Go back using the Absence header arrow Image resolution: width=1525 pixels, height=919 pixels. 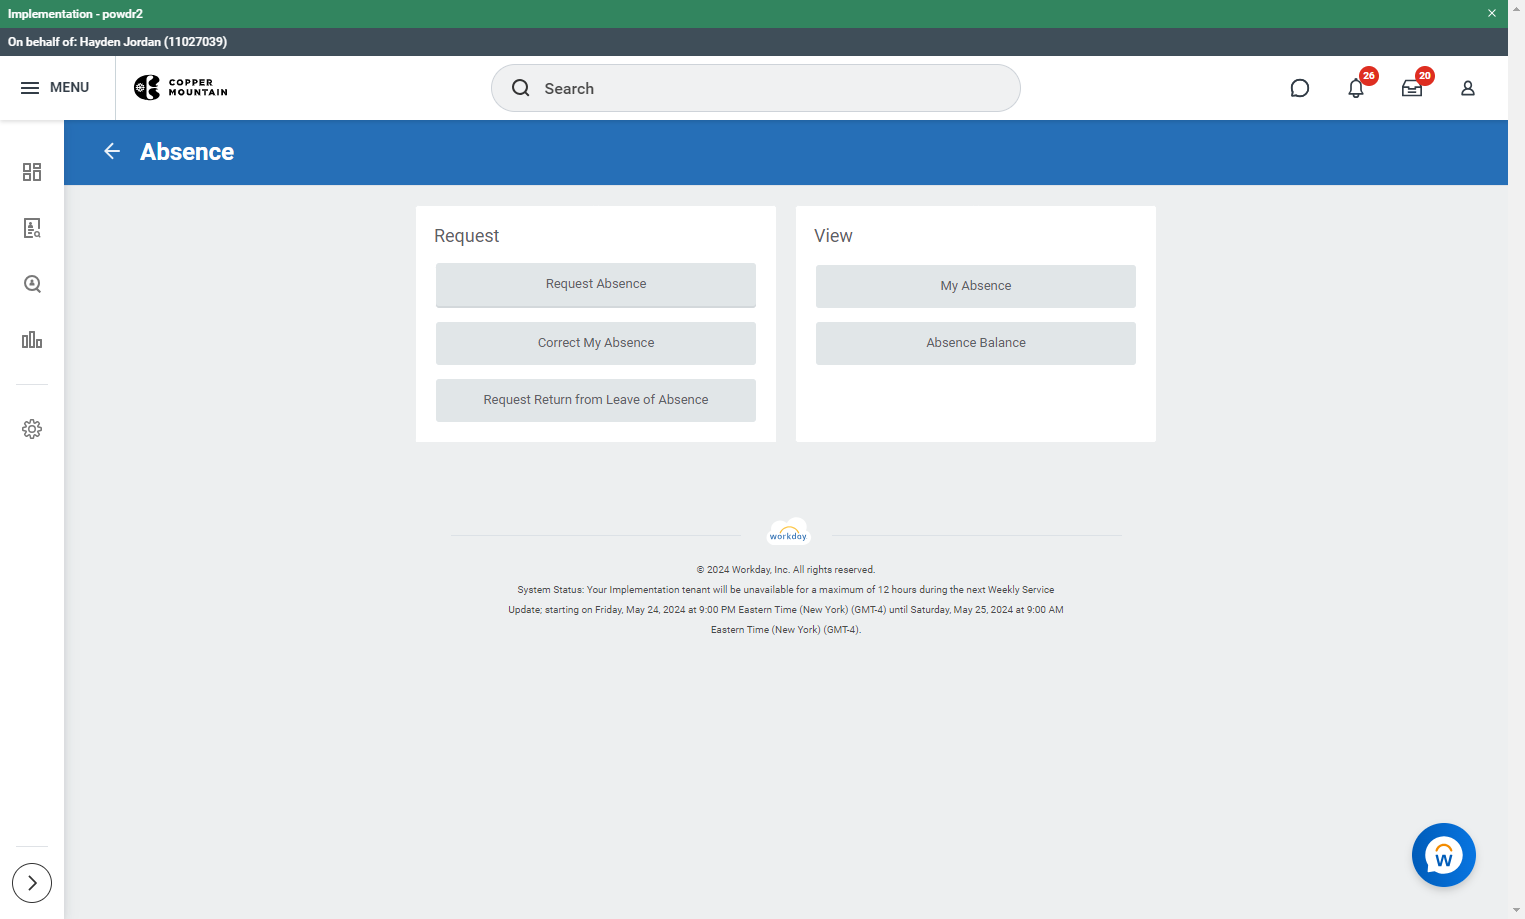coord(112,151)
